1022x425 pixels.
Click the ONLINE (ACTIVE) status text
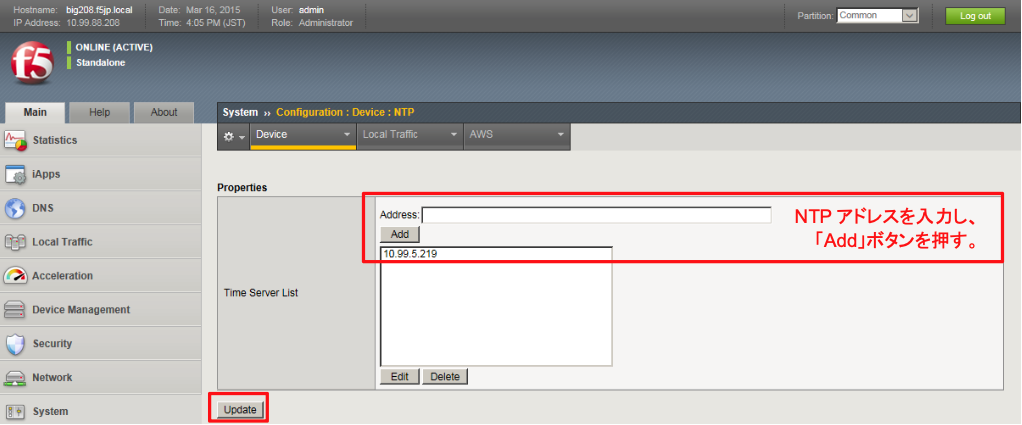[114, 48]
